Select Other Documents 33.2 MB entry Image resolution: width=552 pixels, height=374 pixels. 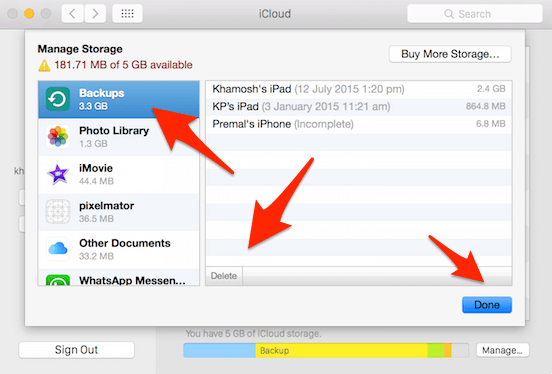click(119, 249)
